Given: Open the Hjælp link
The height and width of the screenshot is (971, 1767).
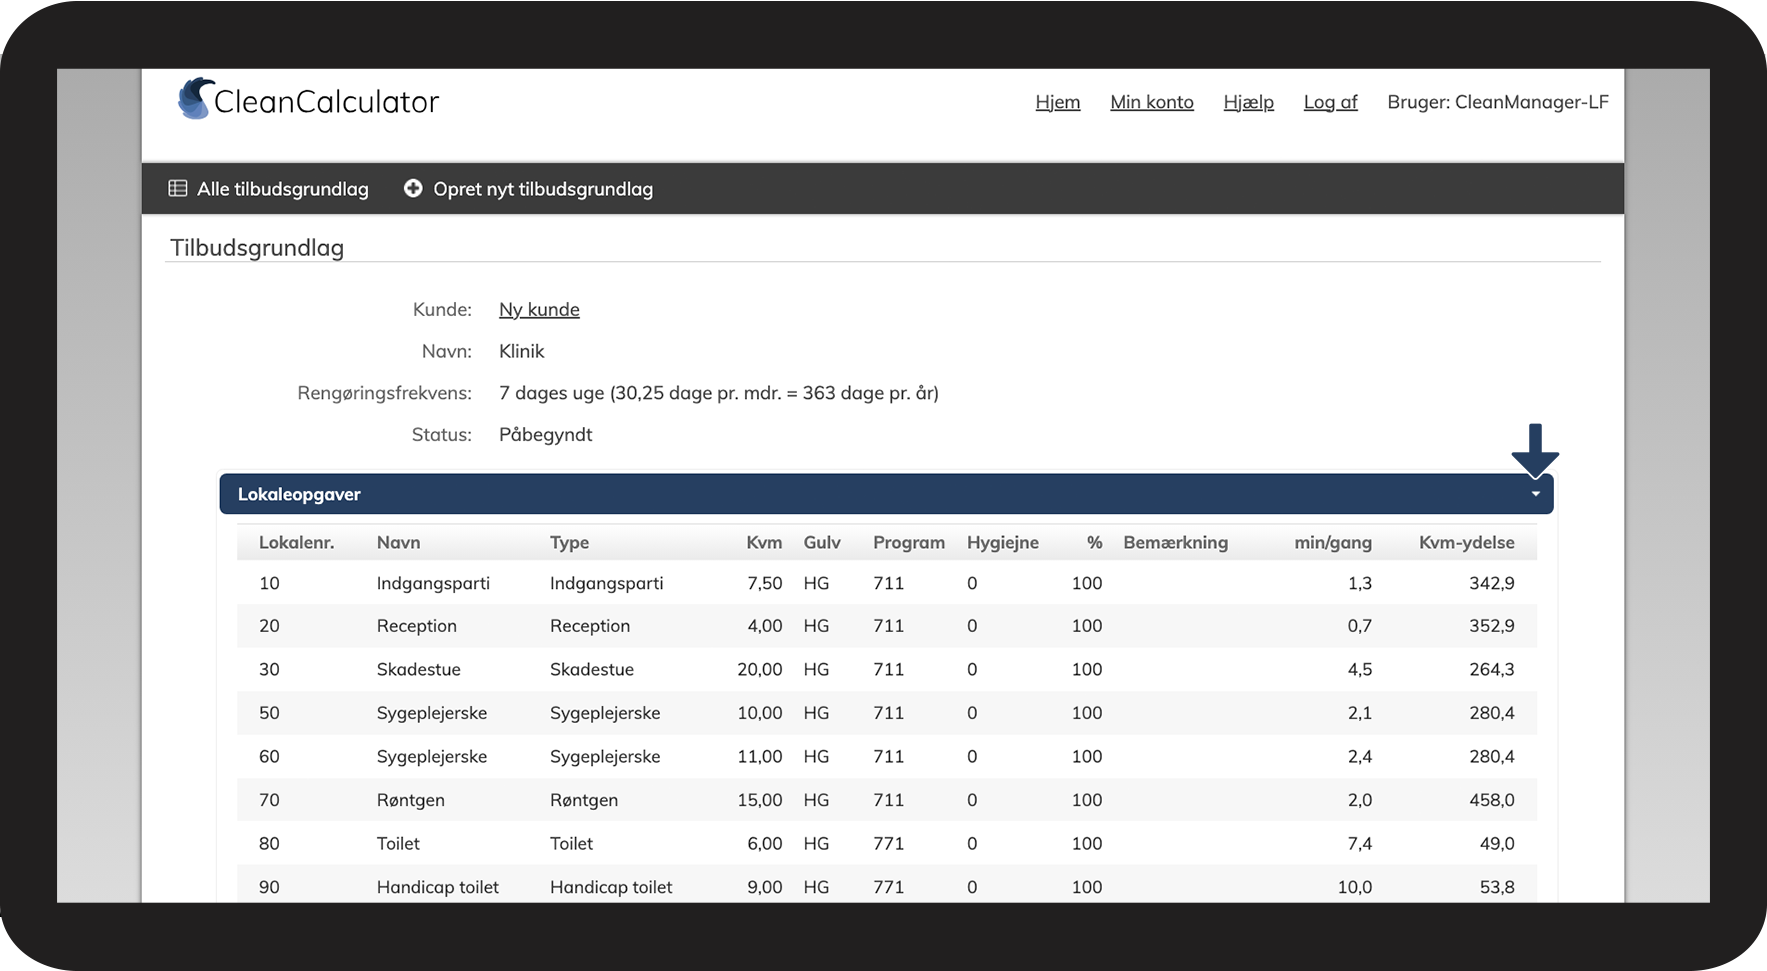Looking at the screenshot, I should click(1249, 102).
